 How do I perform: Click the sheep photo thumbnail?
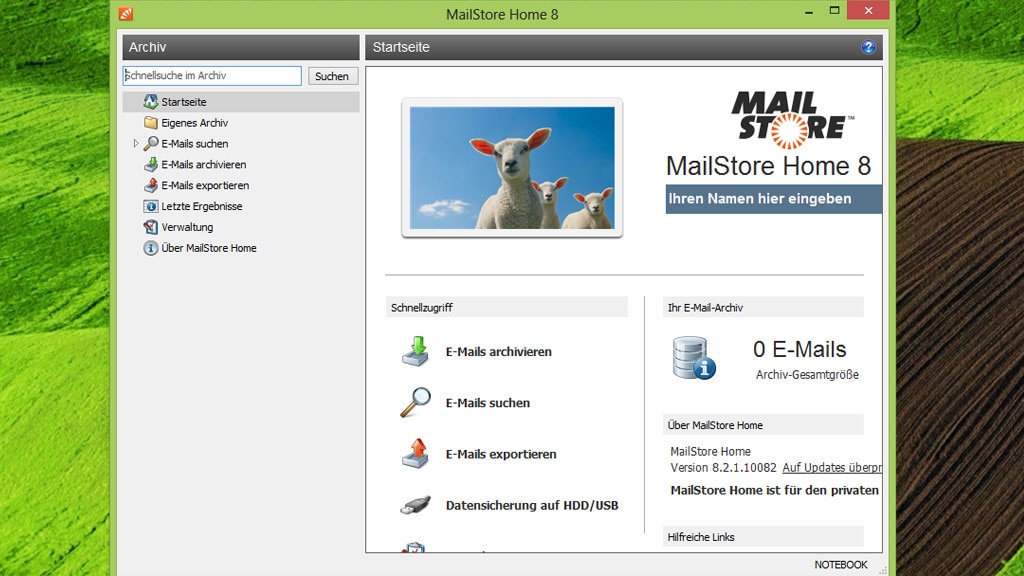pyautogui.click(x=512, y=168)
